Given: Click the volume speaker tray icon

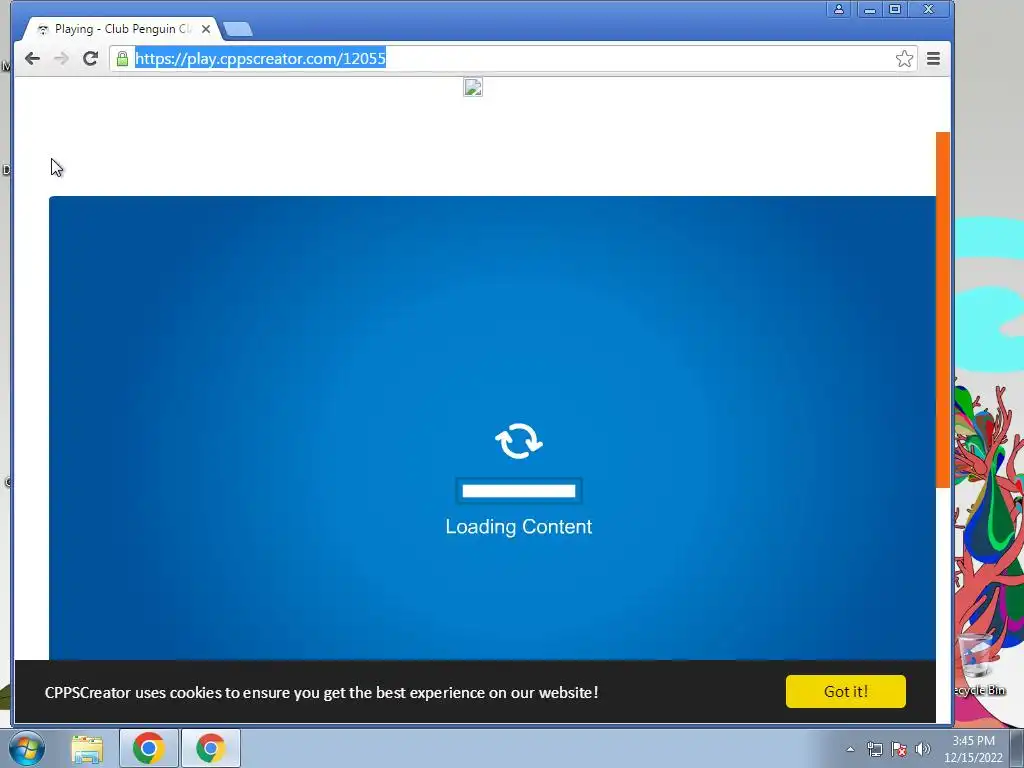Looking at the screenshot, I should [923, 749].
